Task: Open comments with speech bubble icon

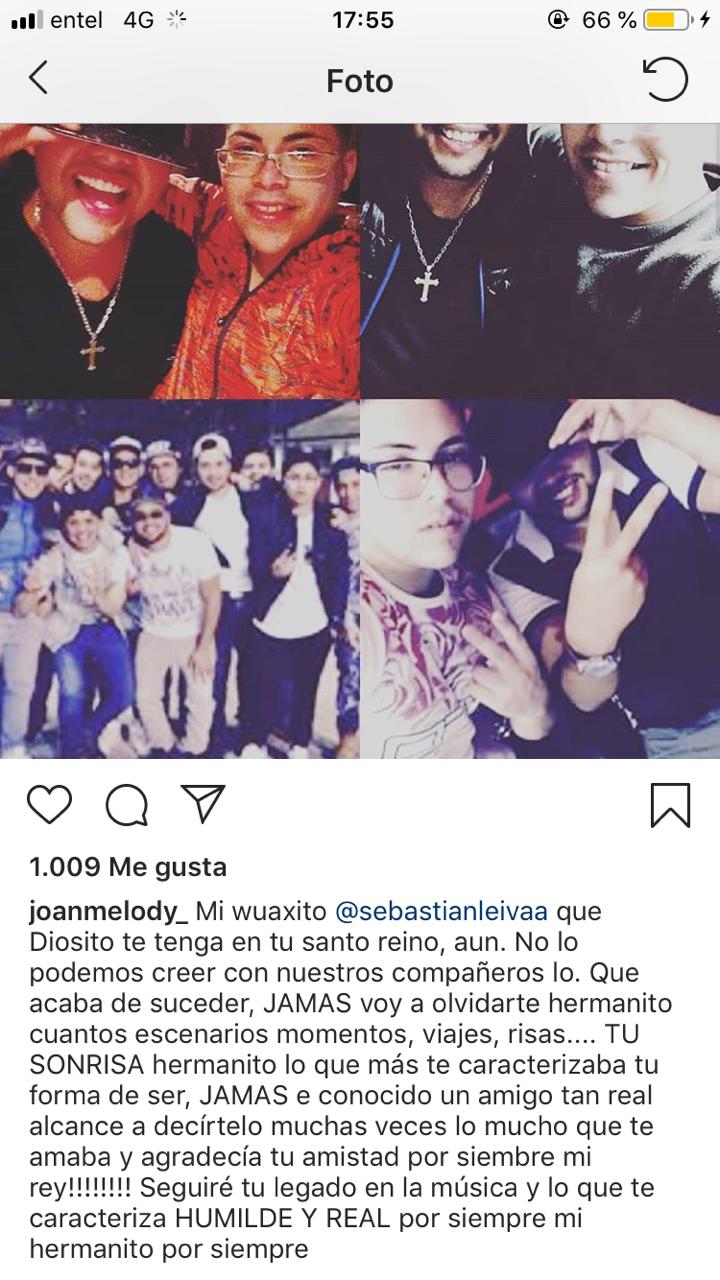Action: coord(127,805)
